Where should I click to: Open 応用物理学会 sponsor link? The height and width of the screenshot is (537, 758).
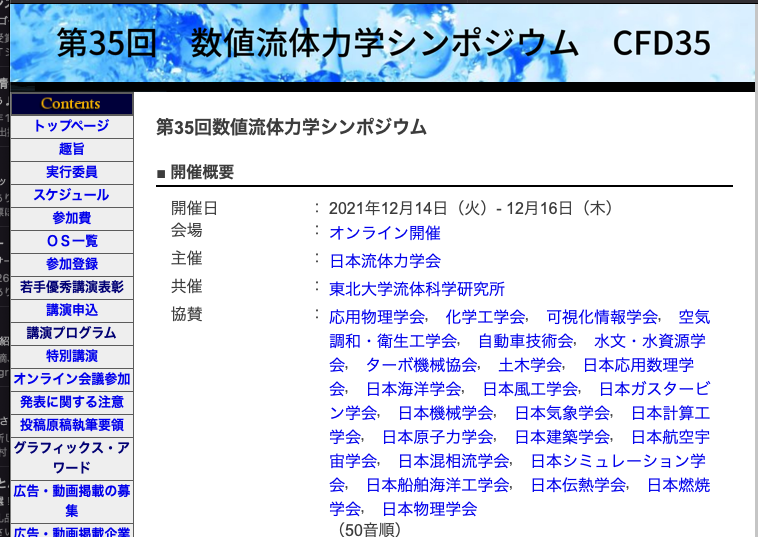(377, 317)
